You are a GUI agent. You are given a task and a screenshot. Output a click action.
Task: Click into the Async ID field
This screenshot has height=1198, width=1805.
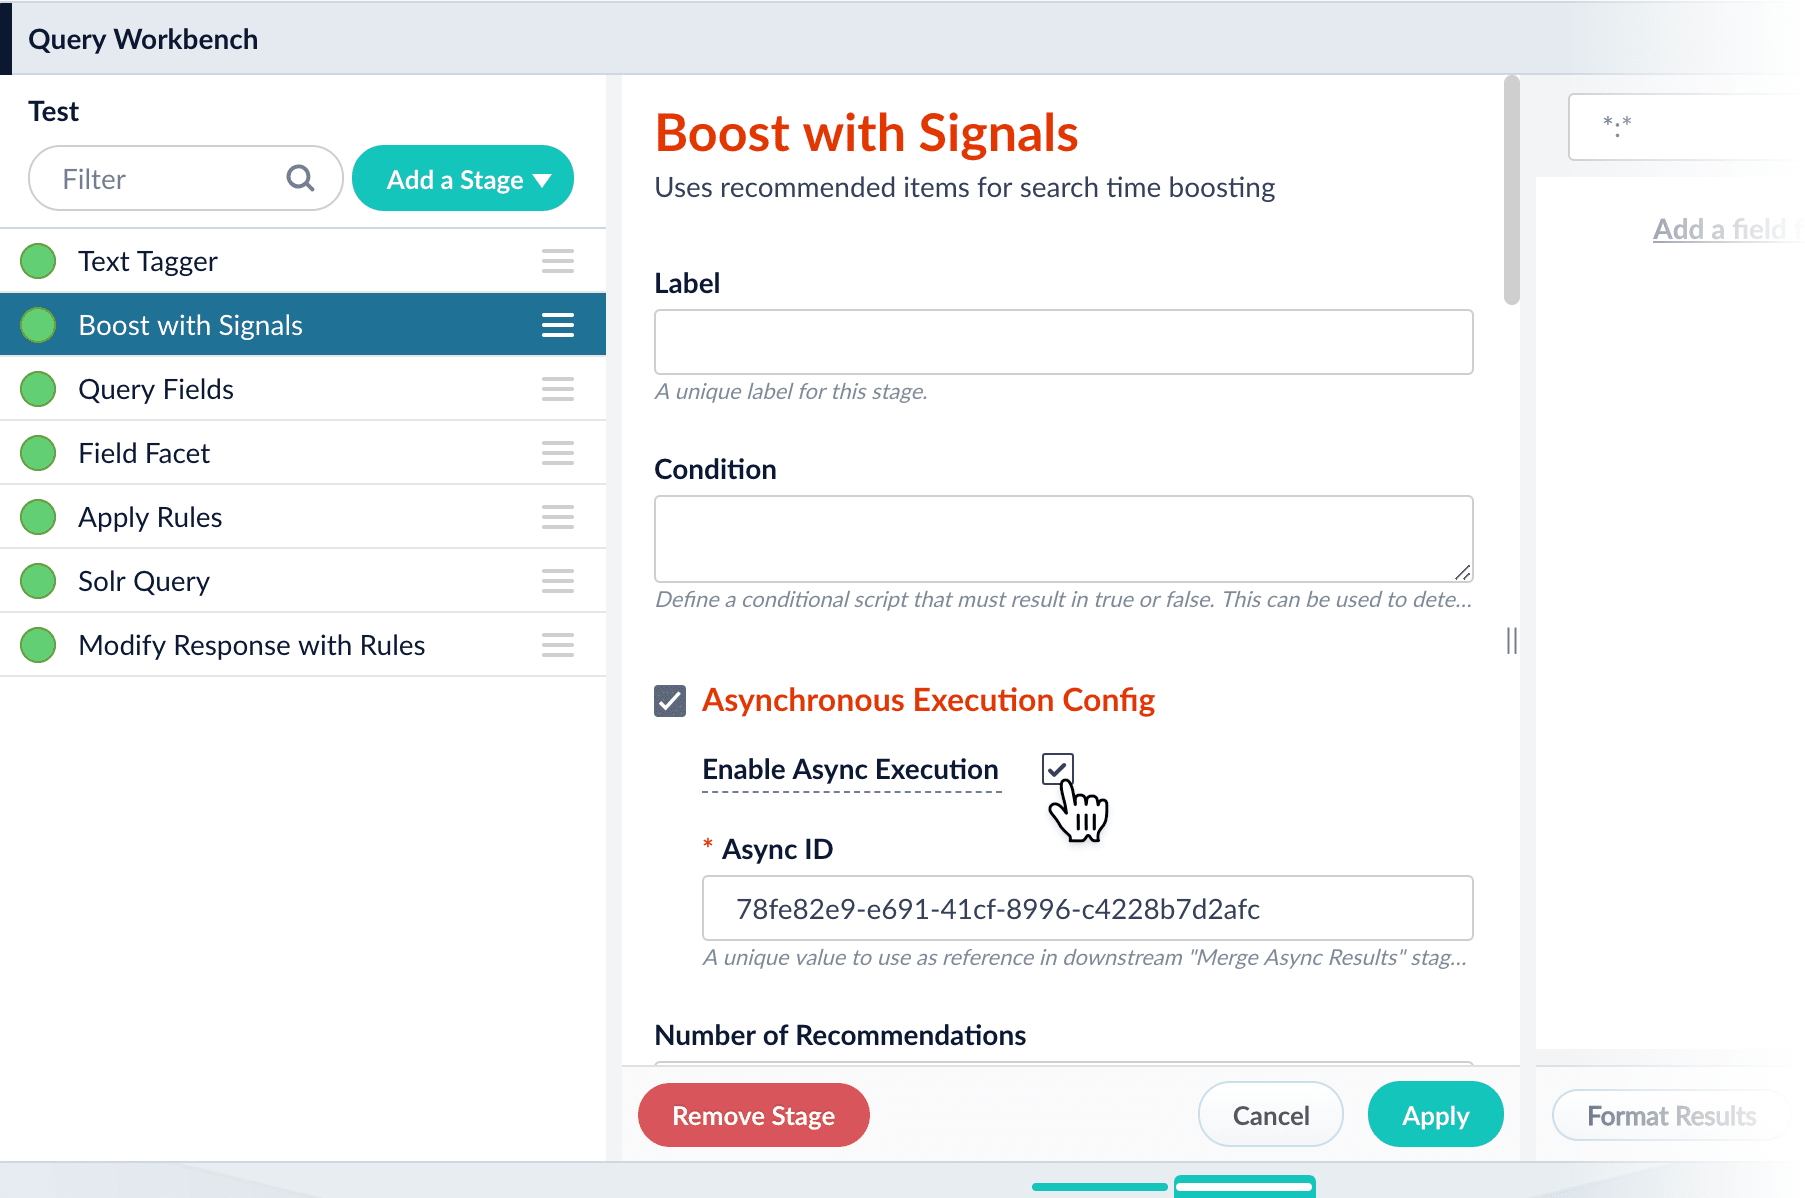click(1087, 908)
